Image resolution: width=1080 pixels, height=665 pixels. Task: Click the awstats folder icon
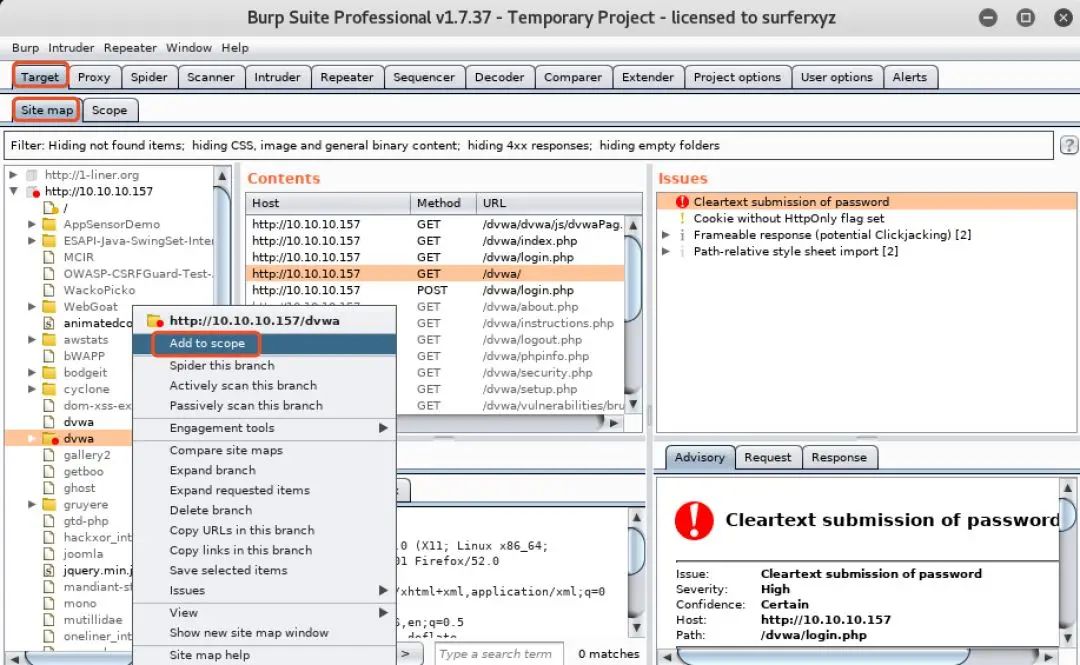tap(49, 340)
